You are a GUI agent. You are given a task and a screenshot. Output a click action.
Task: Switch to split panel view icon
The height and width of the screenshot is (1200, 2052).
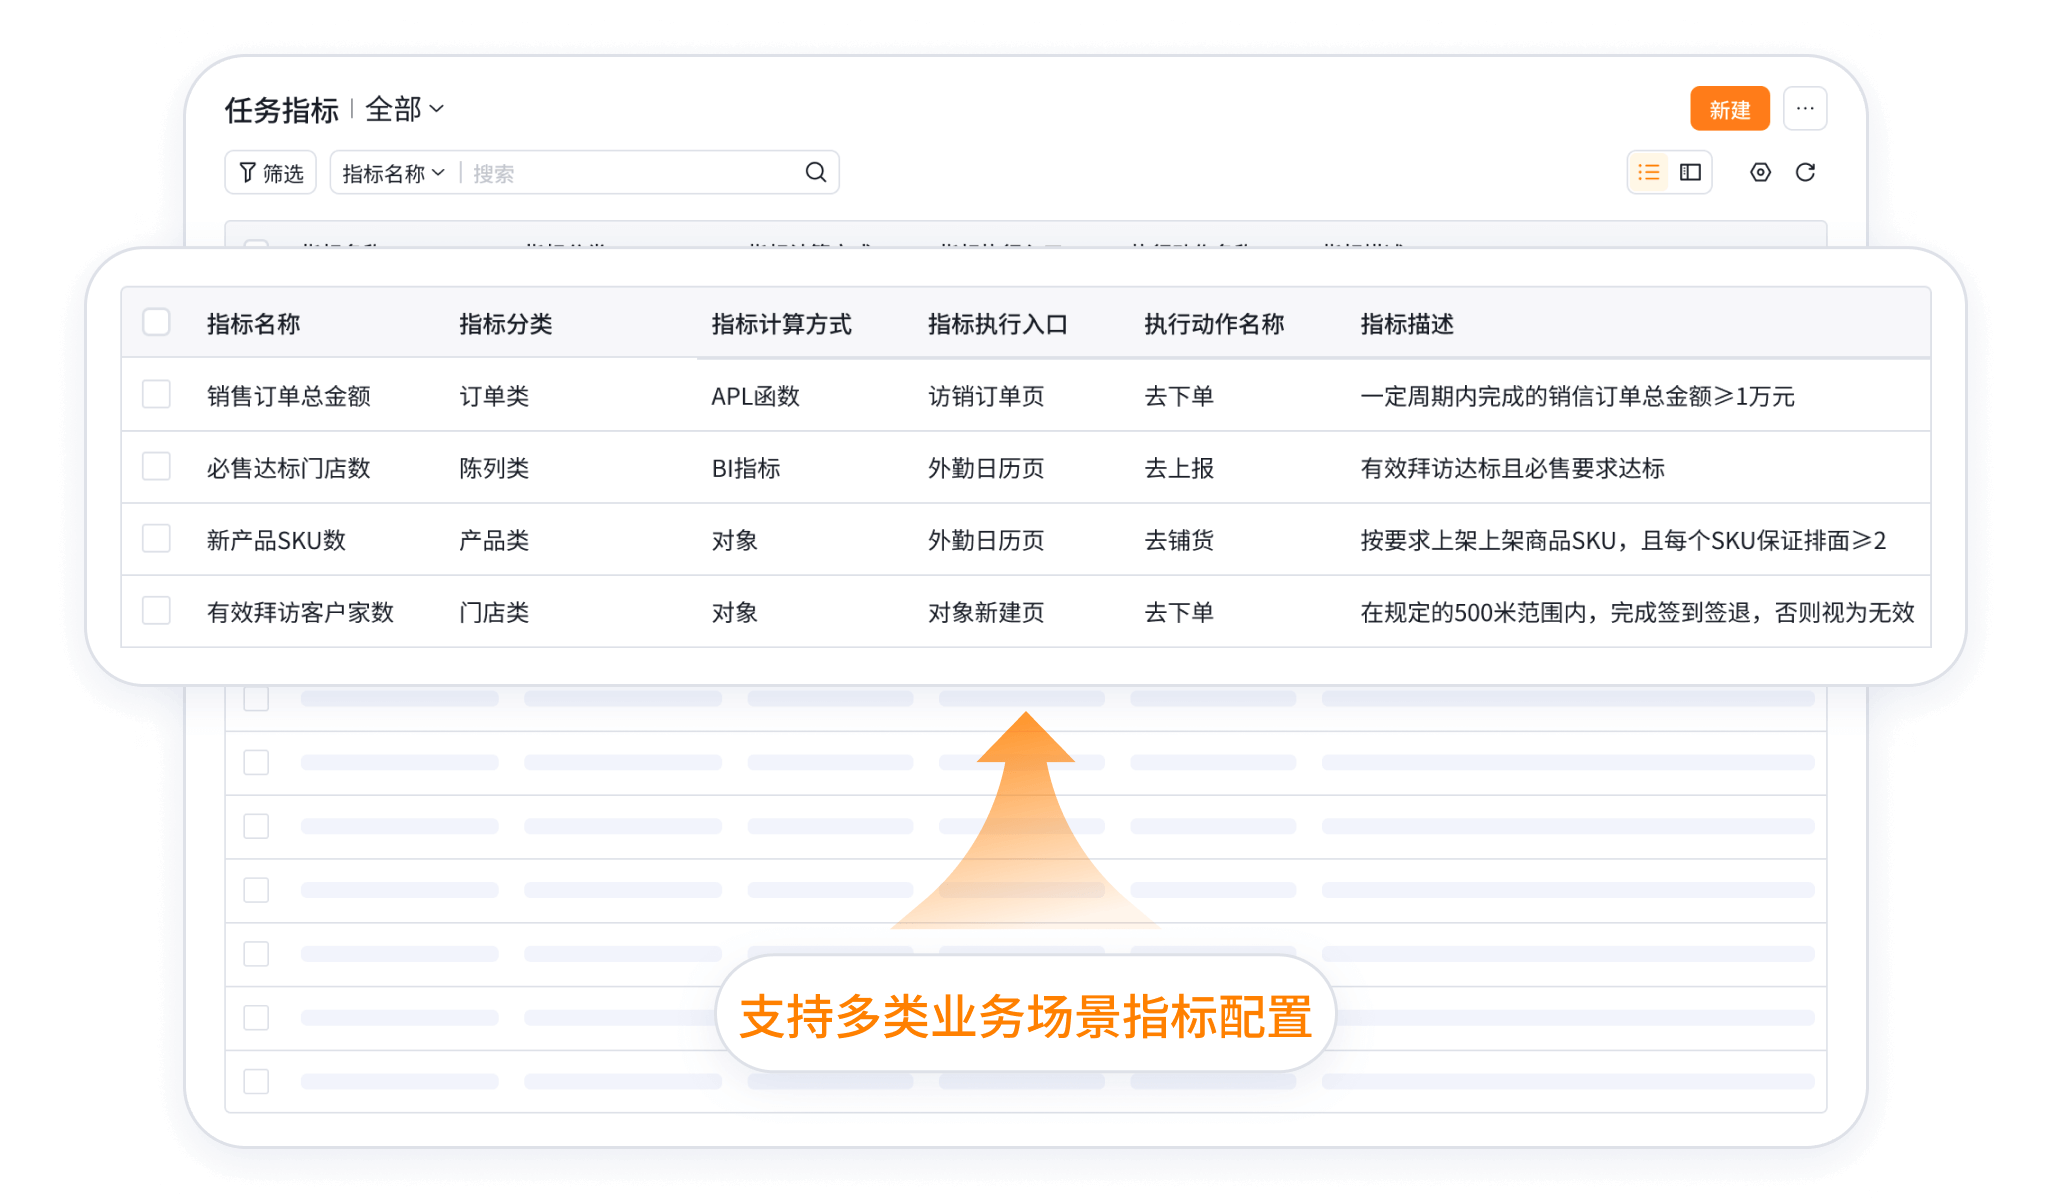point(1690,172)
